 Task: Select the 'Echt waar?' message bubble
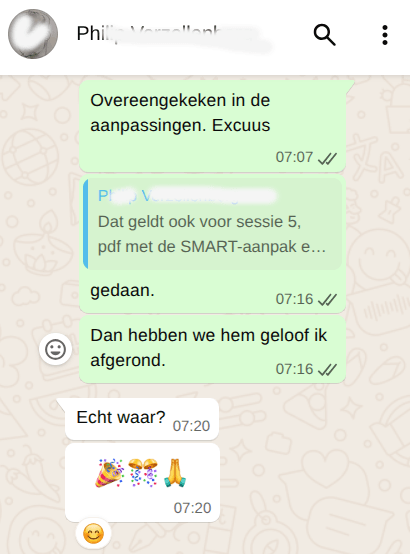(142, 419)
